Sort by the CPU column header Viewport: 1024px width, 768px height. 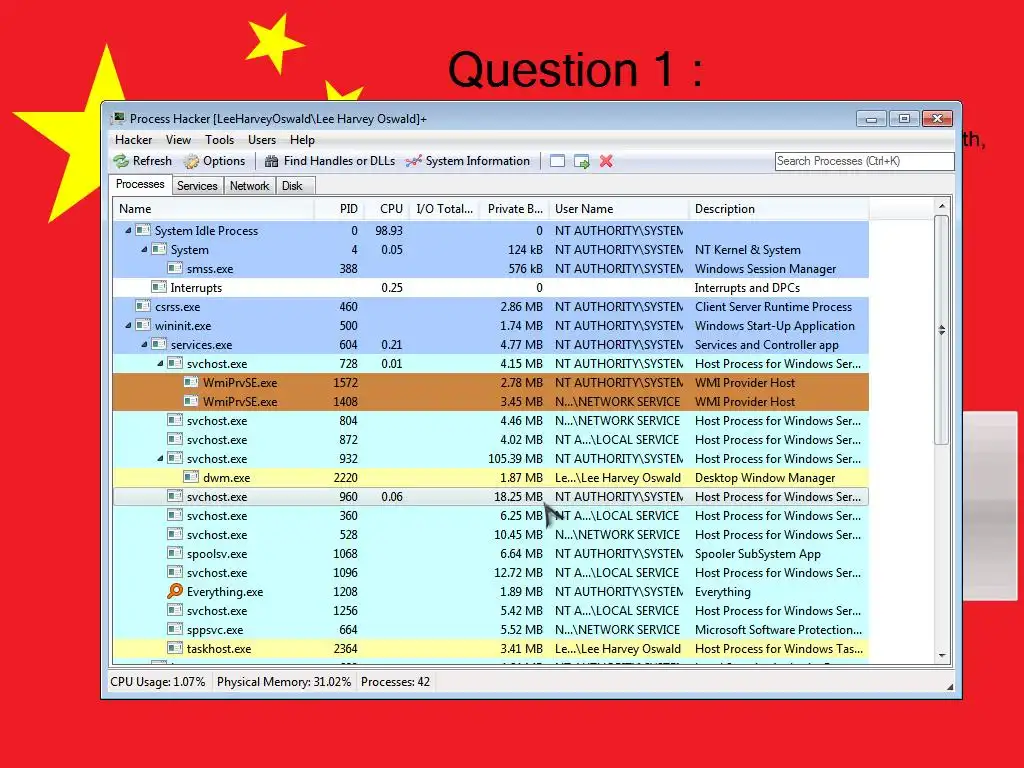click(386, 209)
